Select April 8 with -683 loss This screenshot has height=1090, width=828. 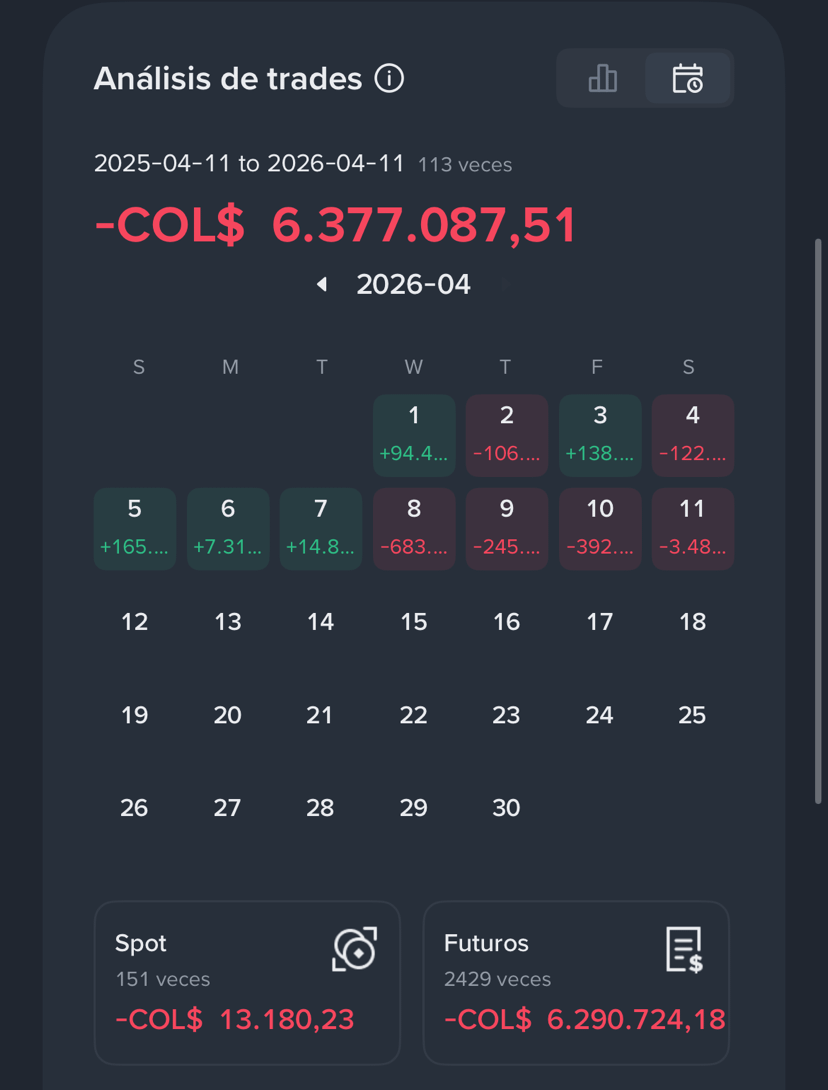point(414,529)
